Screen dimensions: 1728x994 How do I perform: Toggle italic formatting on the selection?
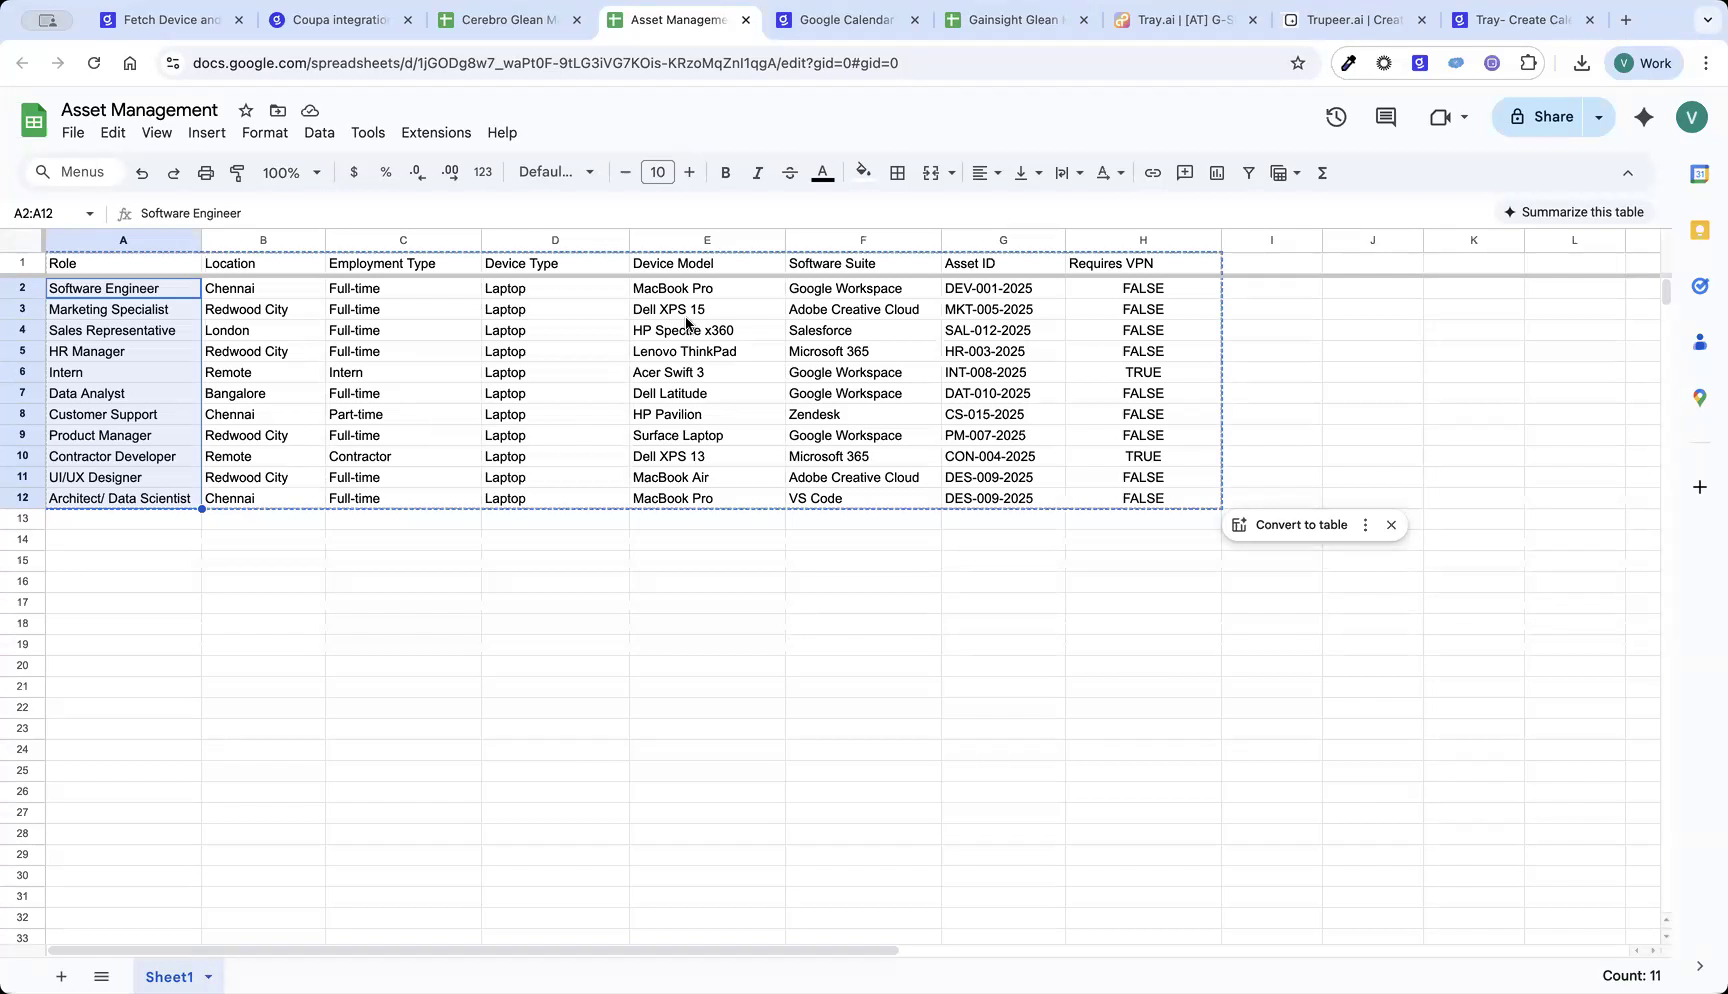tap(757, 172)
